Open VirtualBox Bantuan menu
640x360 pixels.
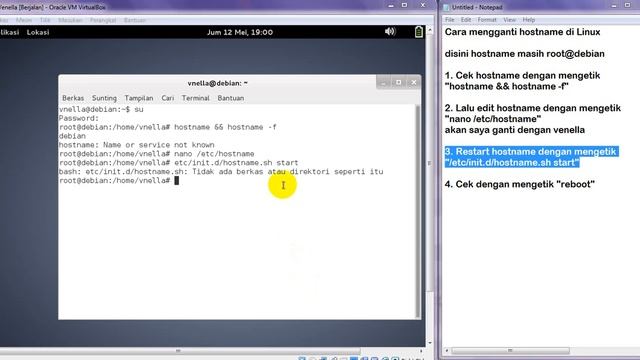(x=135, y=20)
